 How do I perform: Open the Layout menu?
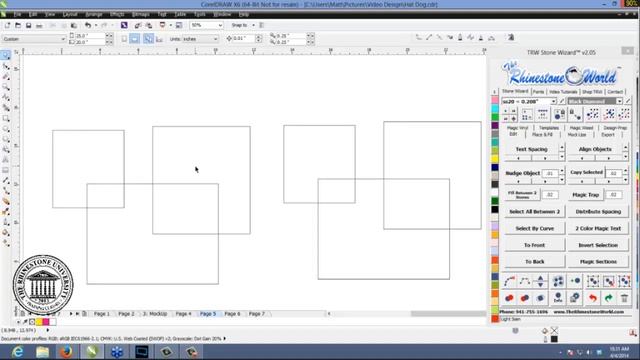70,14
